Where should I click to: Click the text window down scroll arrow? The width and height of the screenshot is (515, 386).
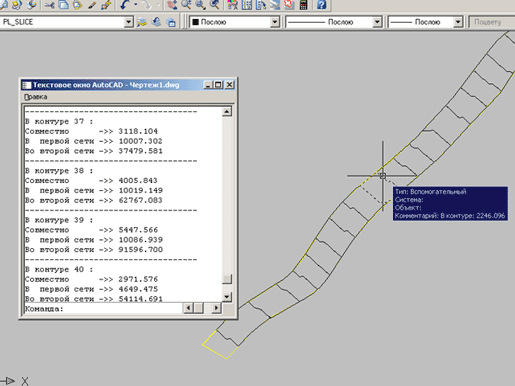click(x=227, y=296)
